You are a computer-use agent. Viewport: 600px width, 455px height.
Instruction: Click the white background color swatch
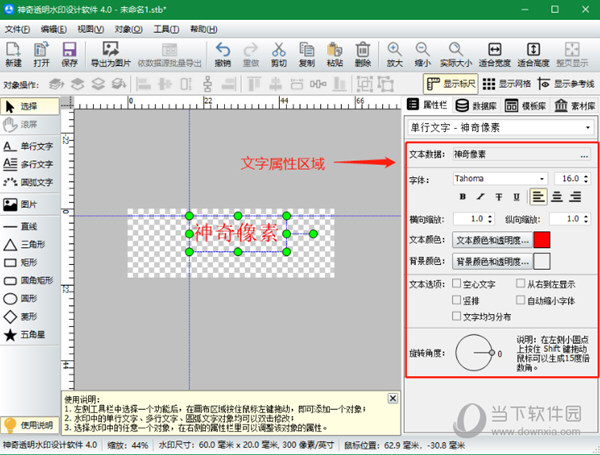[x=542, y=261]
